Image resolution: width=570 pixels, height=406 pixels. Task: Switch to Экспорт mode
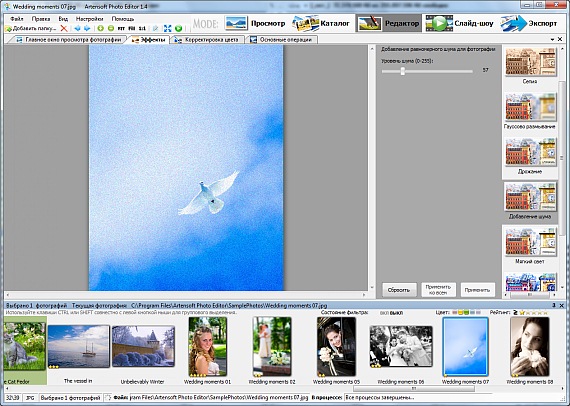coord(529,23)
